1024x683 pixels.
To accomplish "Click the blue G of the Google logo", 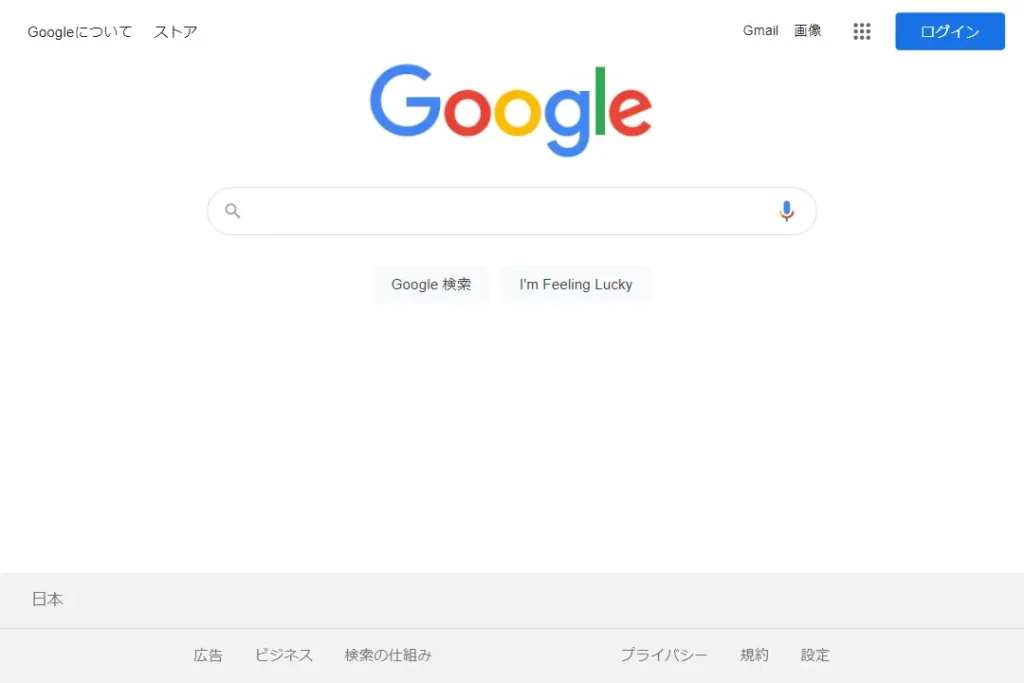I will coord(406,100).
